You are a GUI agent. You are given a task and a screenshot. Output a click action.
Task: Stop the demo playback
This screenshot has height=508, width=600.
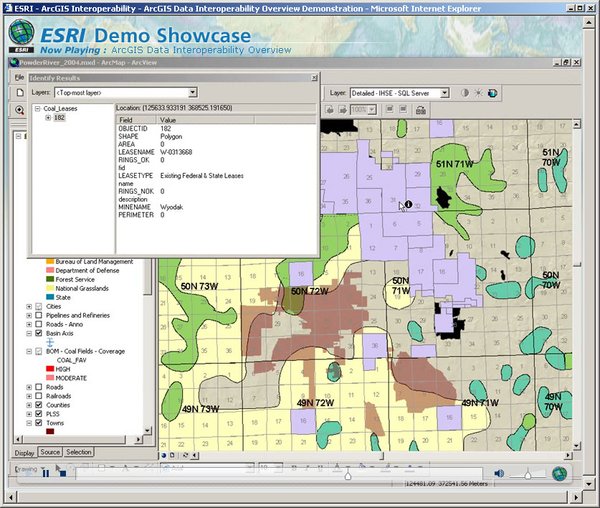coord(63,474)
